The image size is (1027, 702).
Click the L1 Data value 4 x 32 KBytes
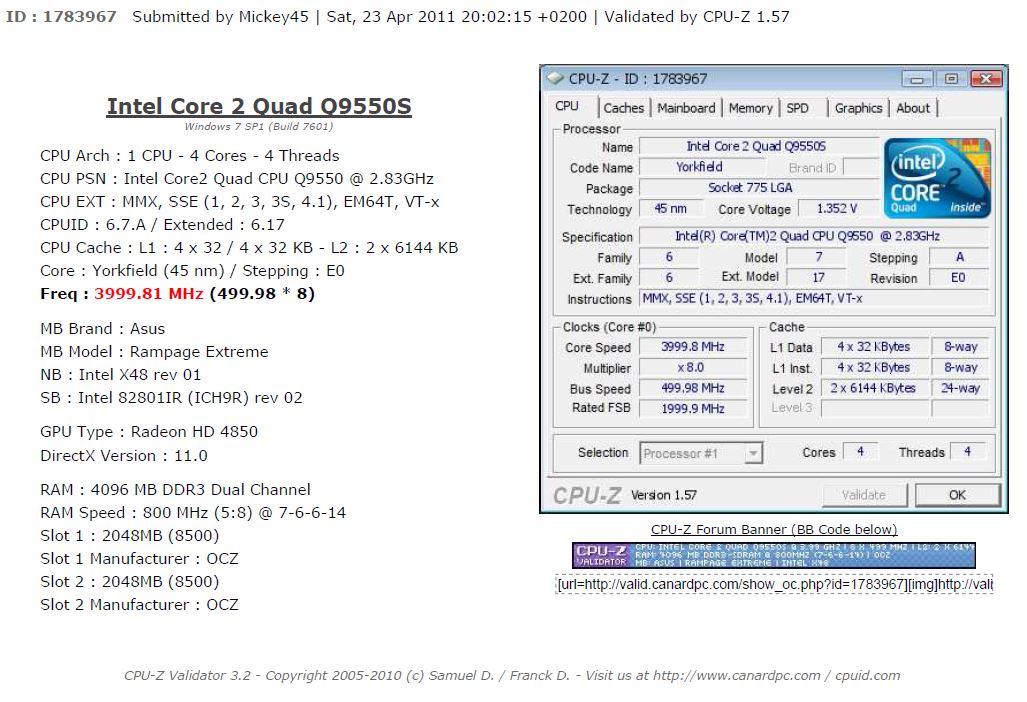pyautogui.click(x=874, y=346)
